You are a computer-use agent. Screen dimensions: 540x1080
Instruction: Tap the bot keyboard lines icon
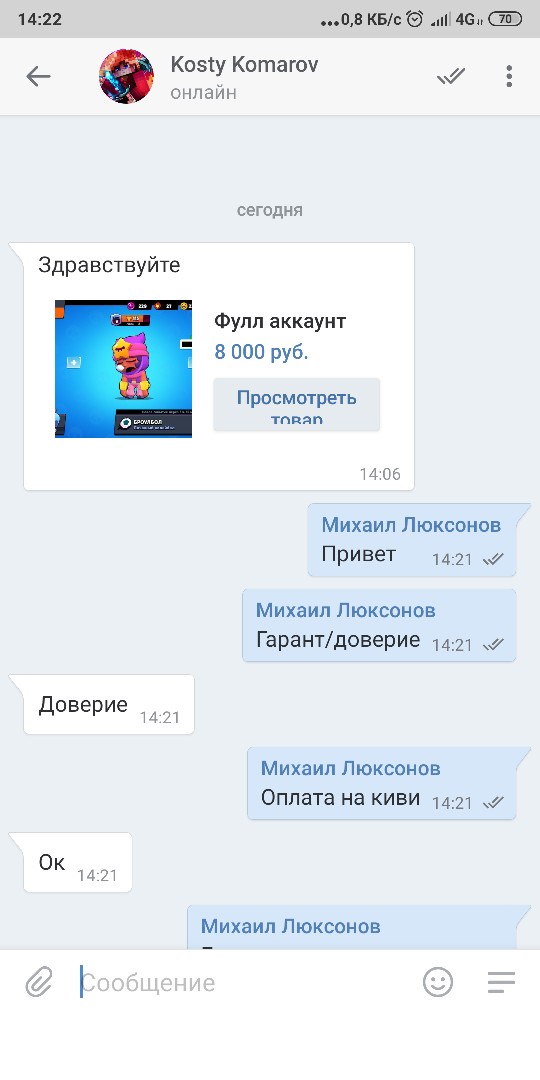[501, 982]
